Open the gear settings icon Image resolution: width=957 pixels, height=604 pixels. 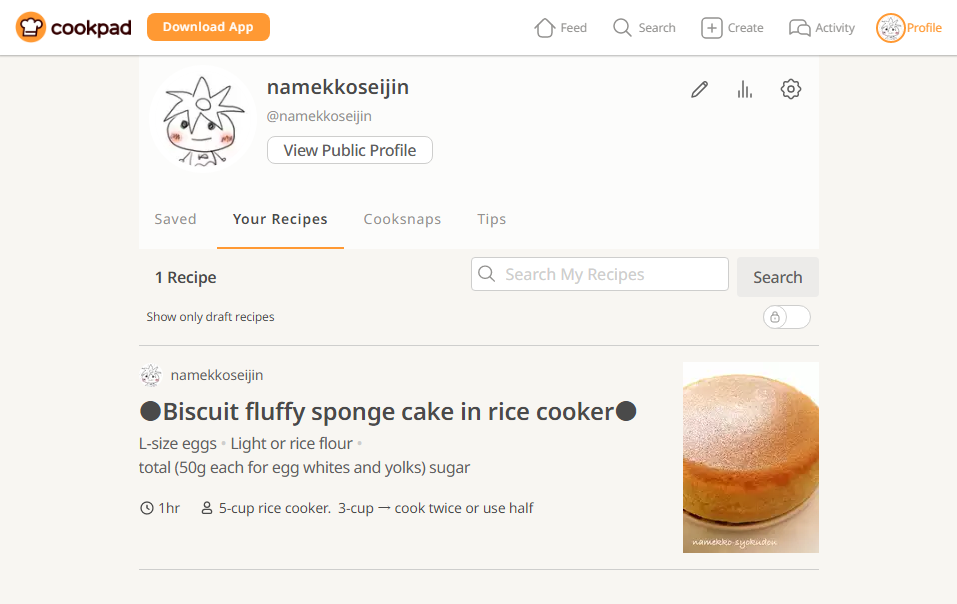pos(791,89)
